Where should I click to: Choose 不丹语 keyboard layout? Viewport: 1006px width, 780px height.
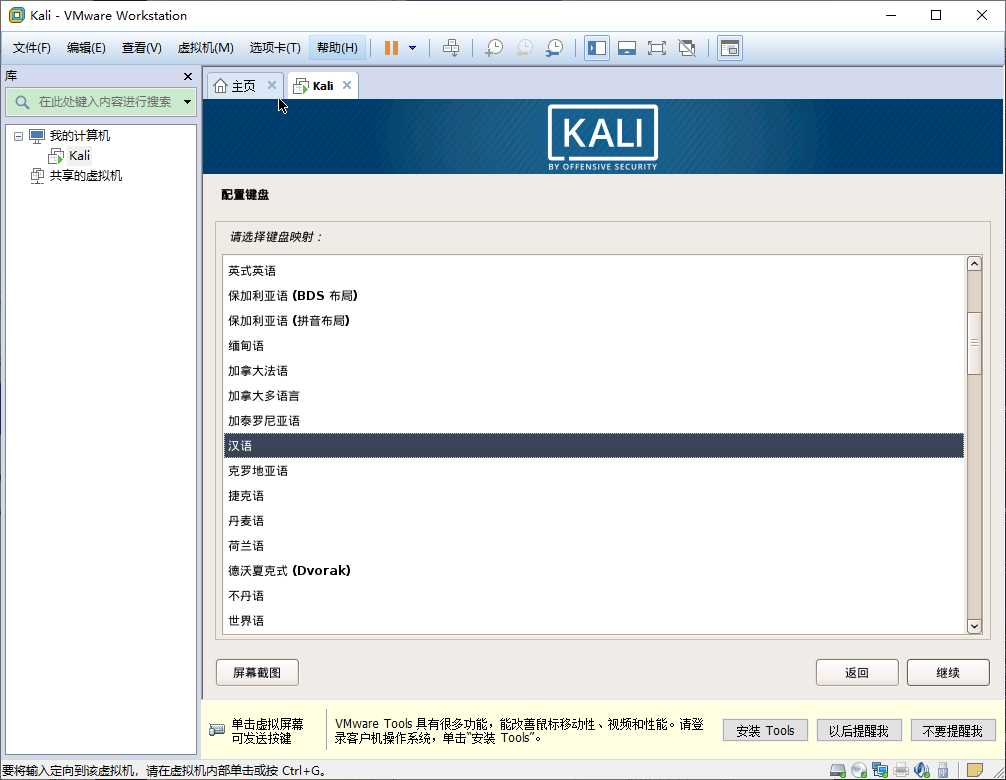point(593,596)
